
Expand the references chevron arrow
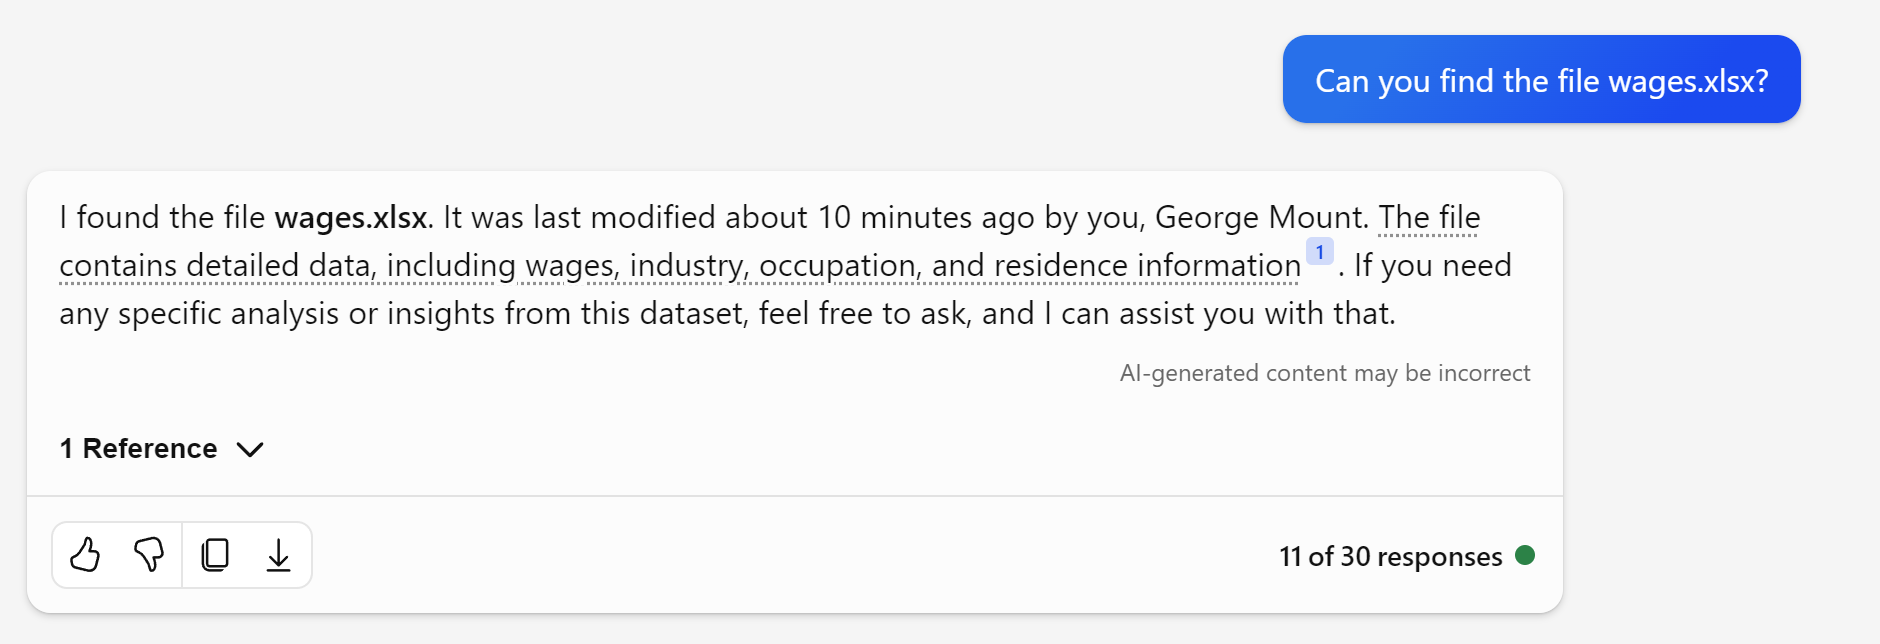[250, 449]
